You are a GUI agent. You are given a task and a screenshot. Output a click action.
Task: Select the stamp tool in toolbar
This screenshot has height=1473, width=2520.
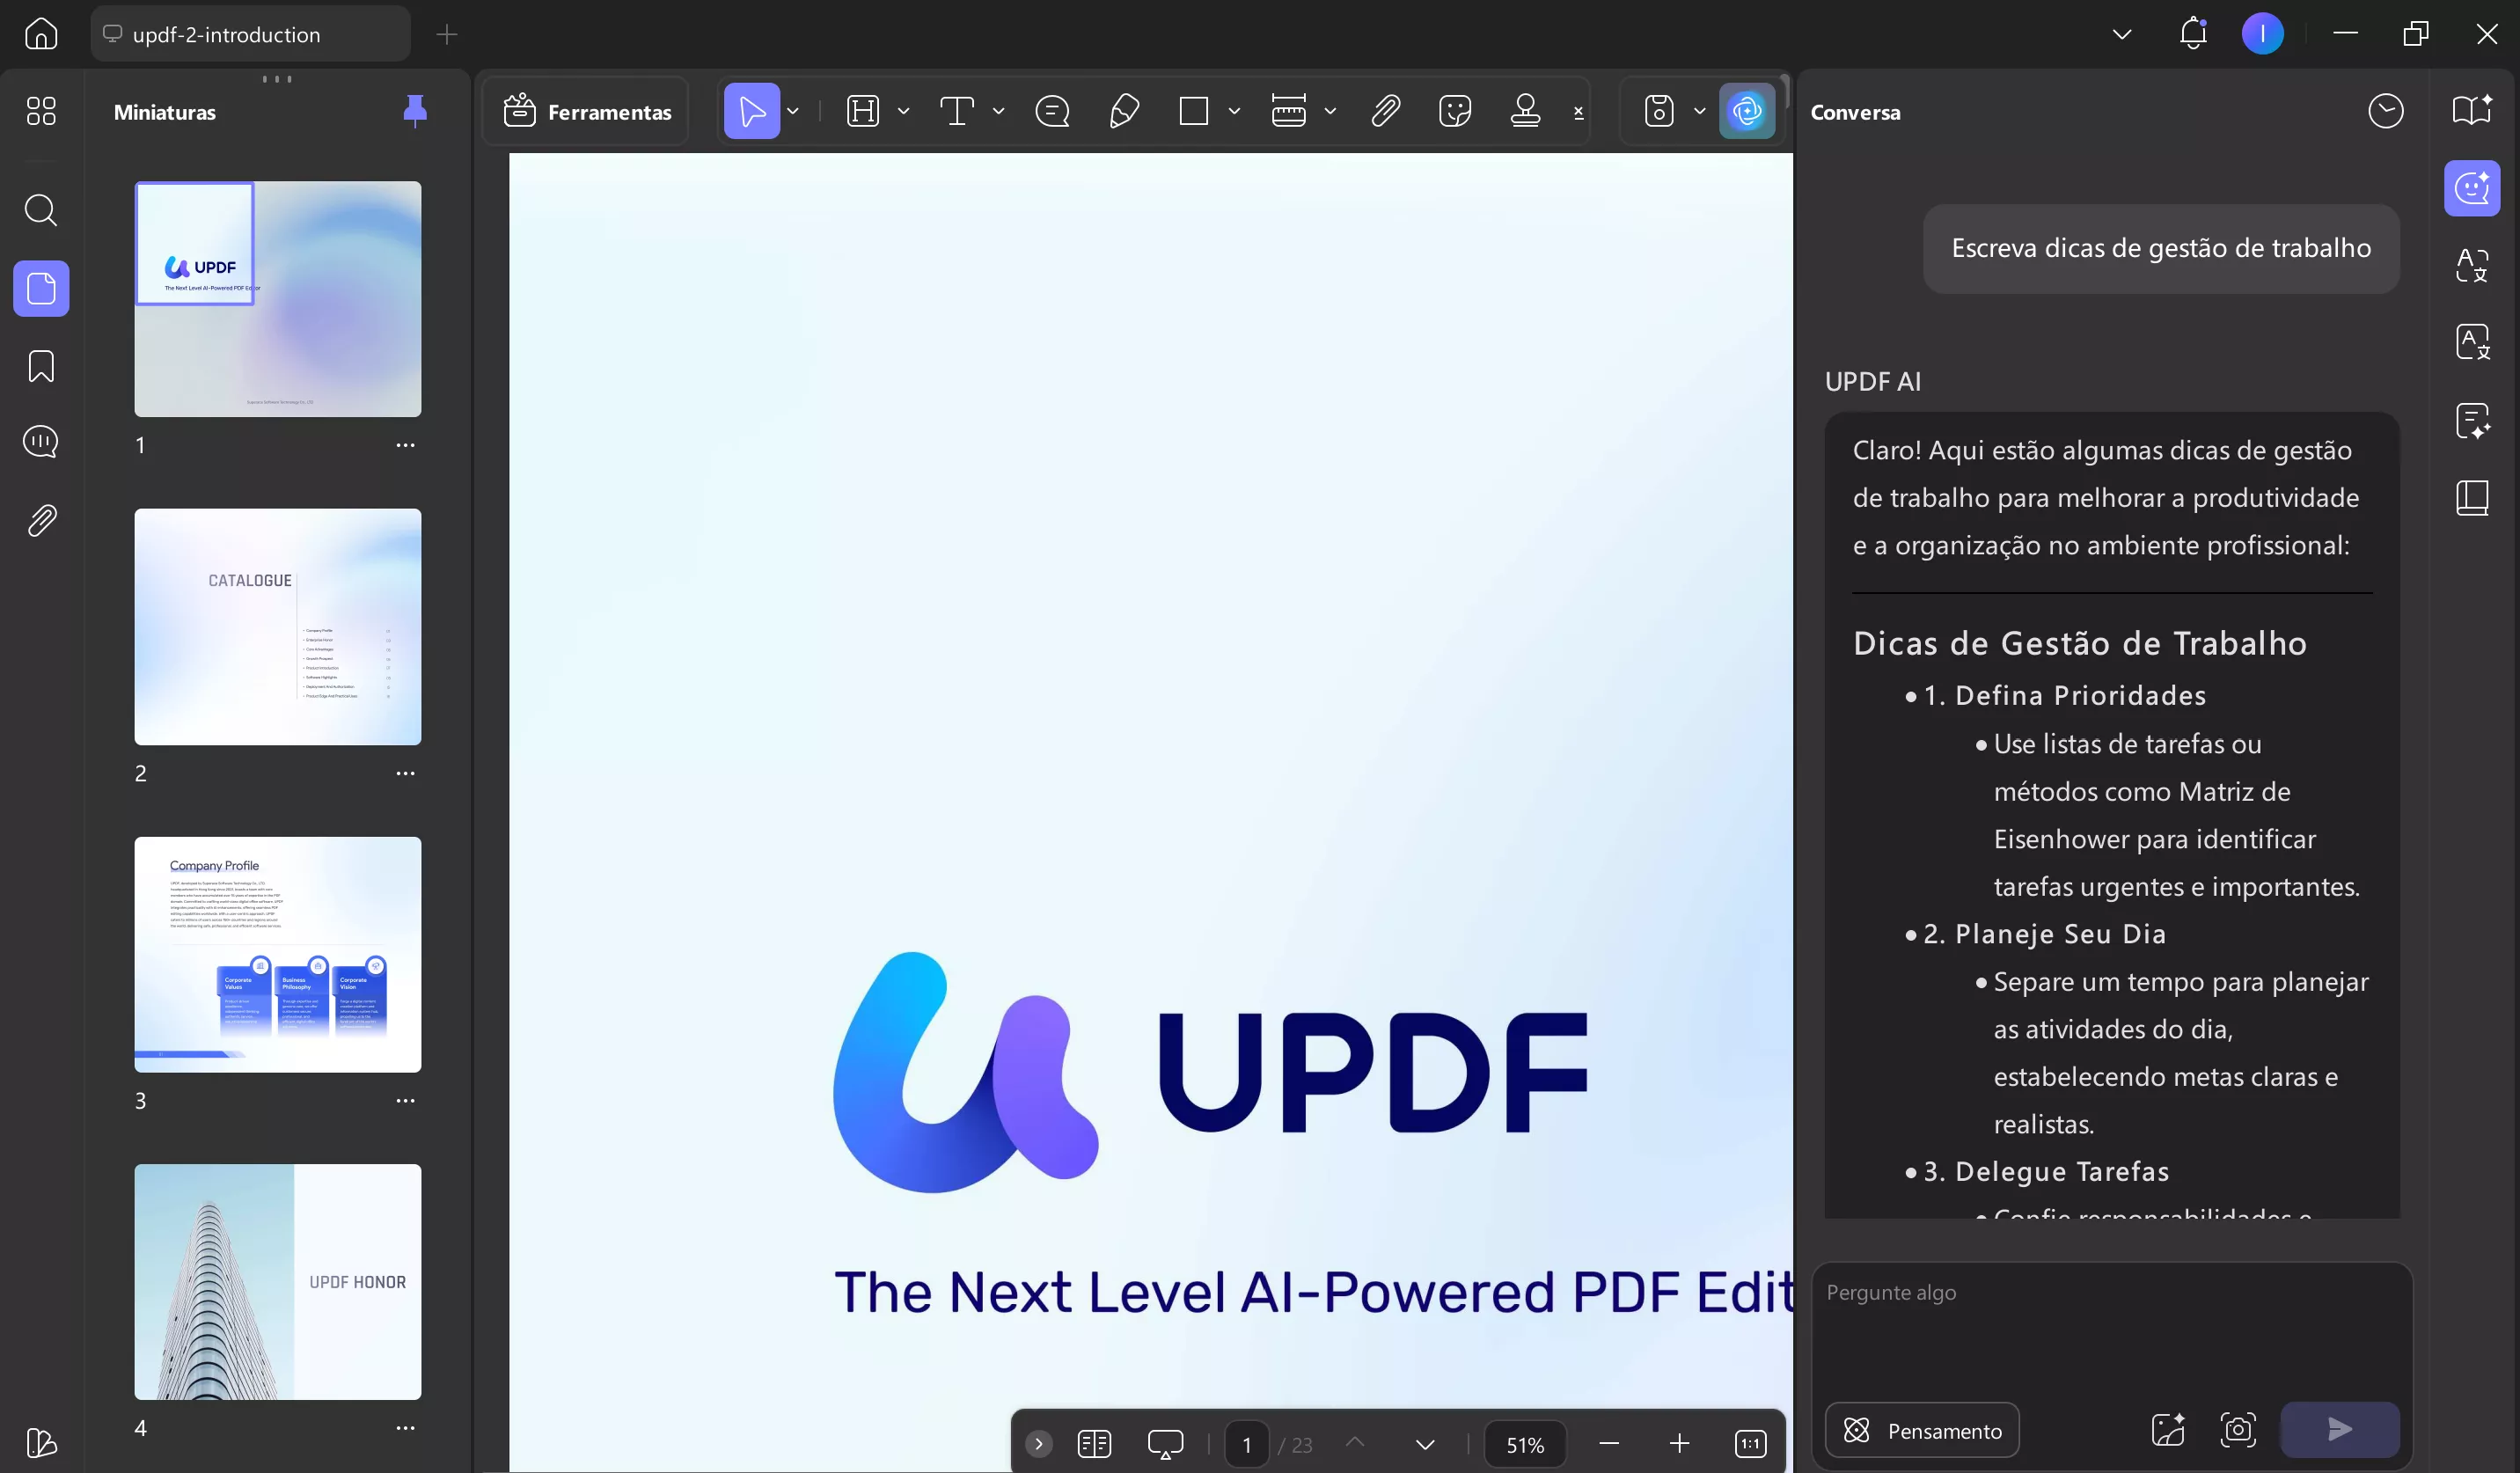tap(1525, 111)
